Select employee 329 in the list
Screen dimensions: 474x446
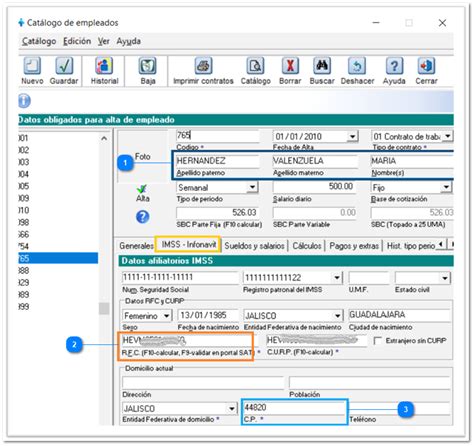58,283
